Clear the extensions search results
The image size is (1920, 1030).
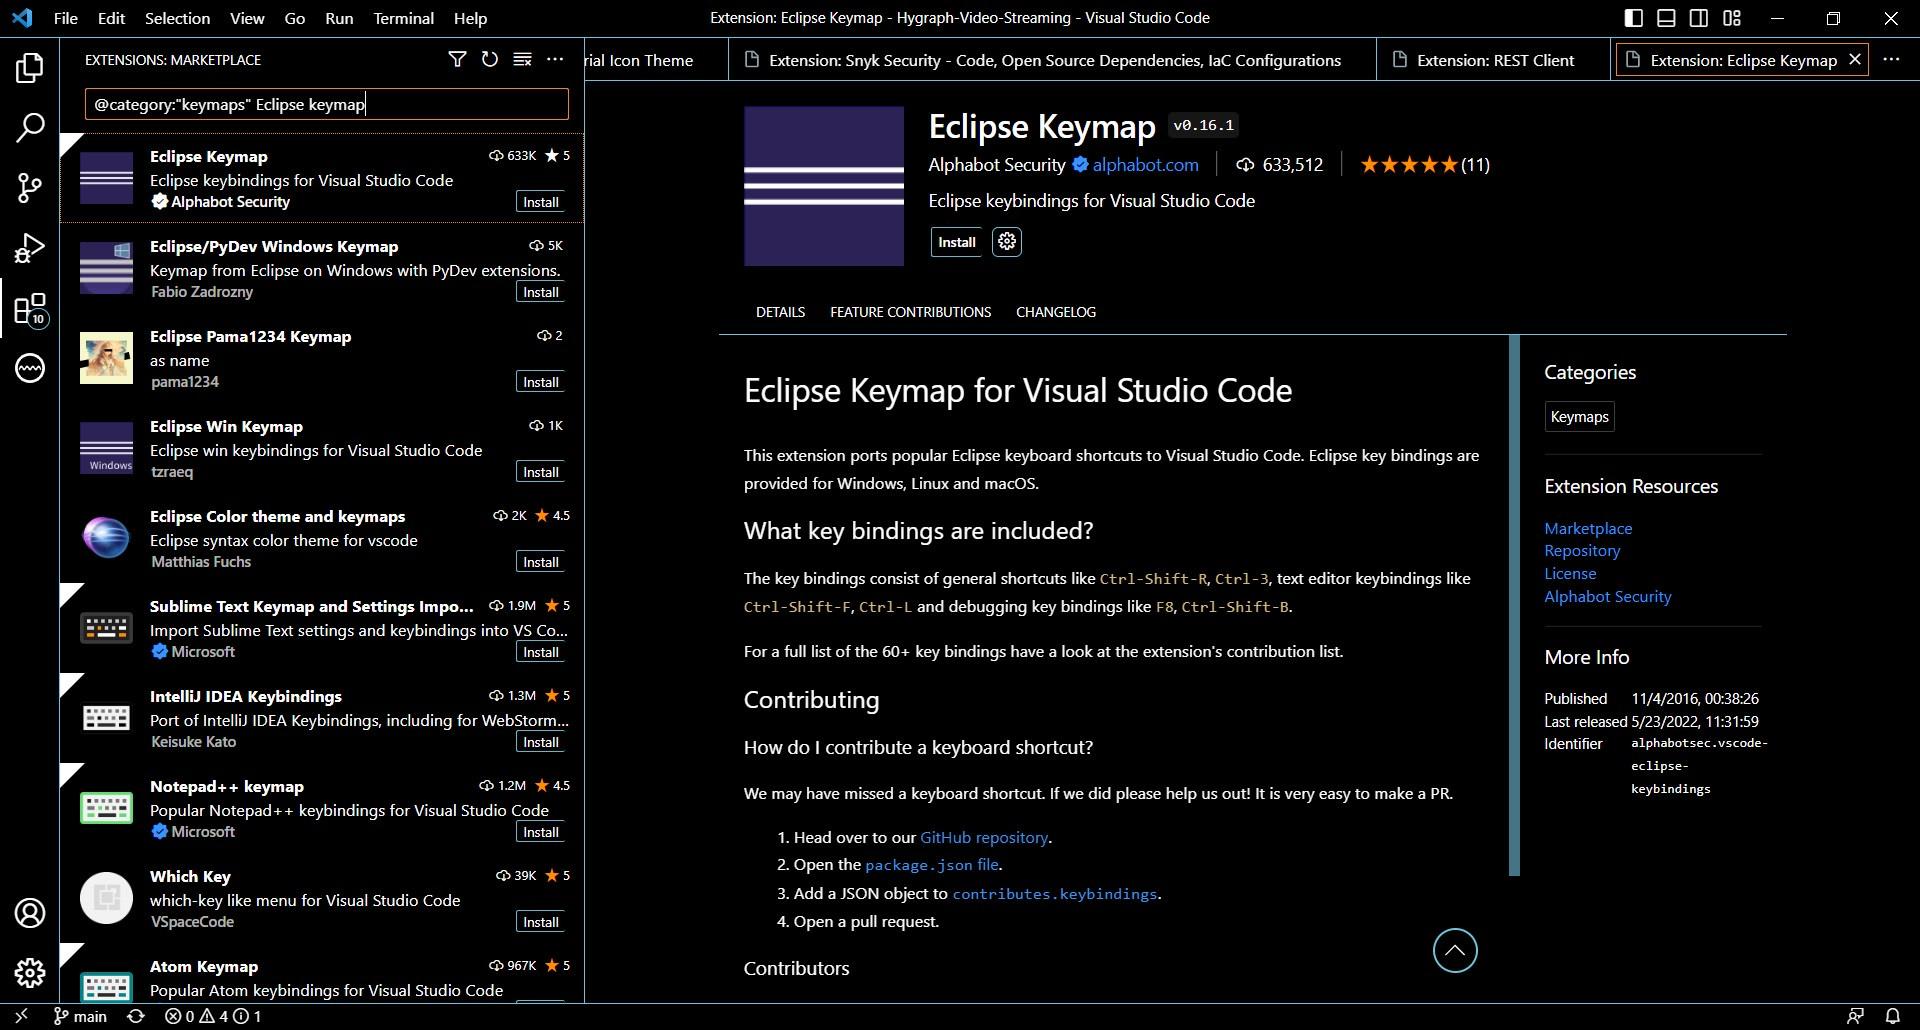pyautogui.click(x=522, y=60)
